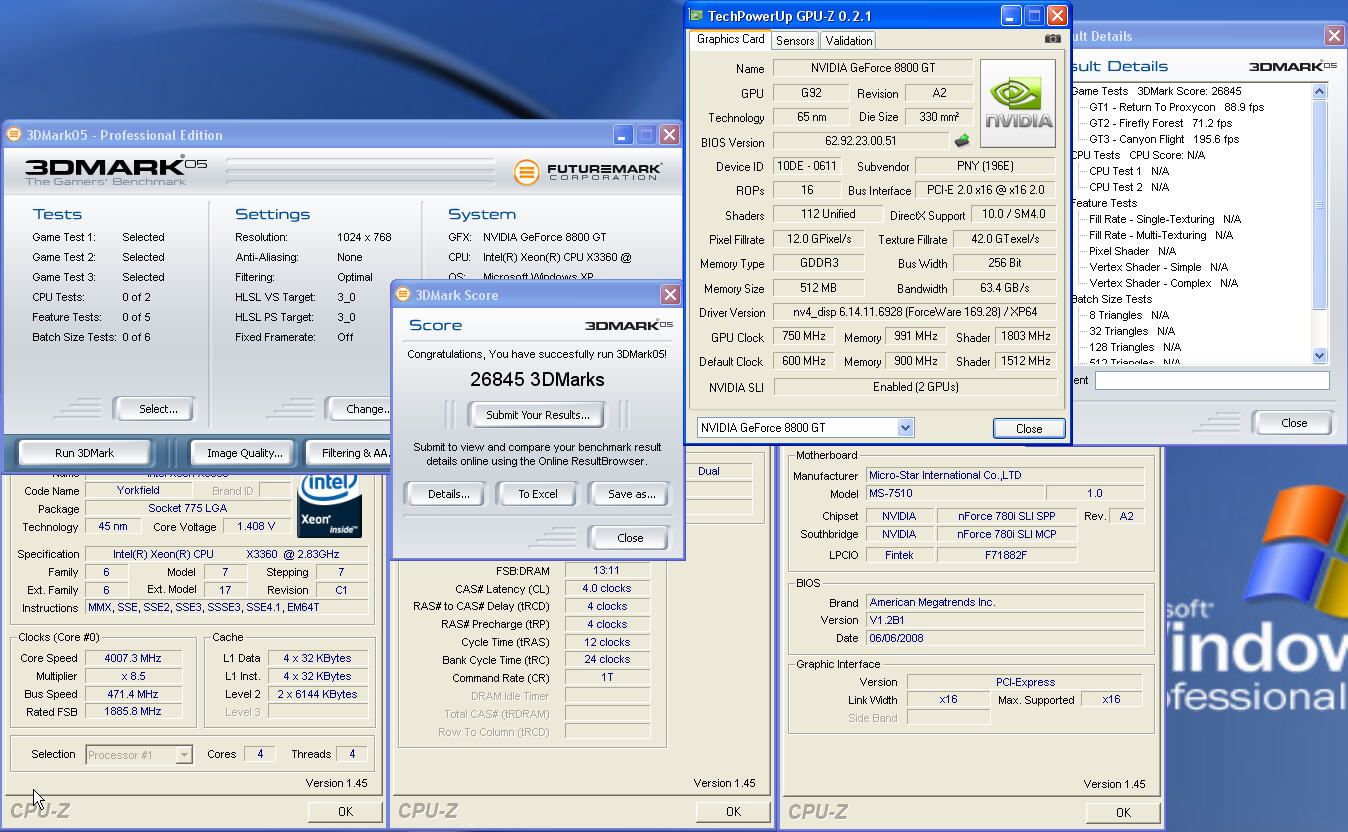Click the Bus Speed 471.4 MHz value
The image size is (1348, 832).
134,694
